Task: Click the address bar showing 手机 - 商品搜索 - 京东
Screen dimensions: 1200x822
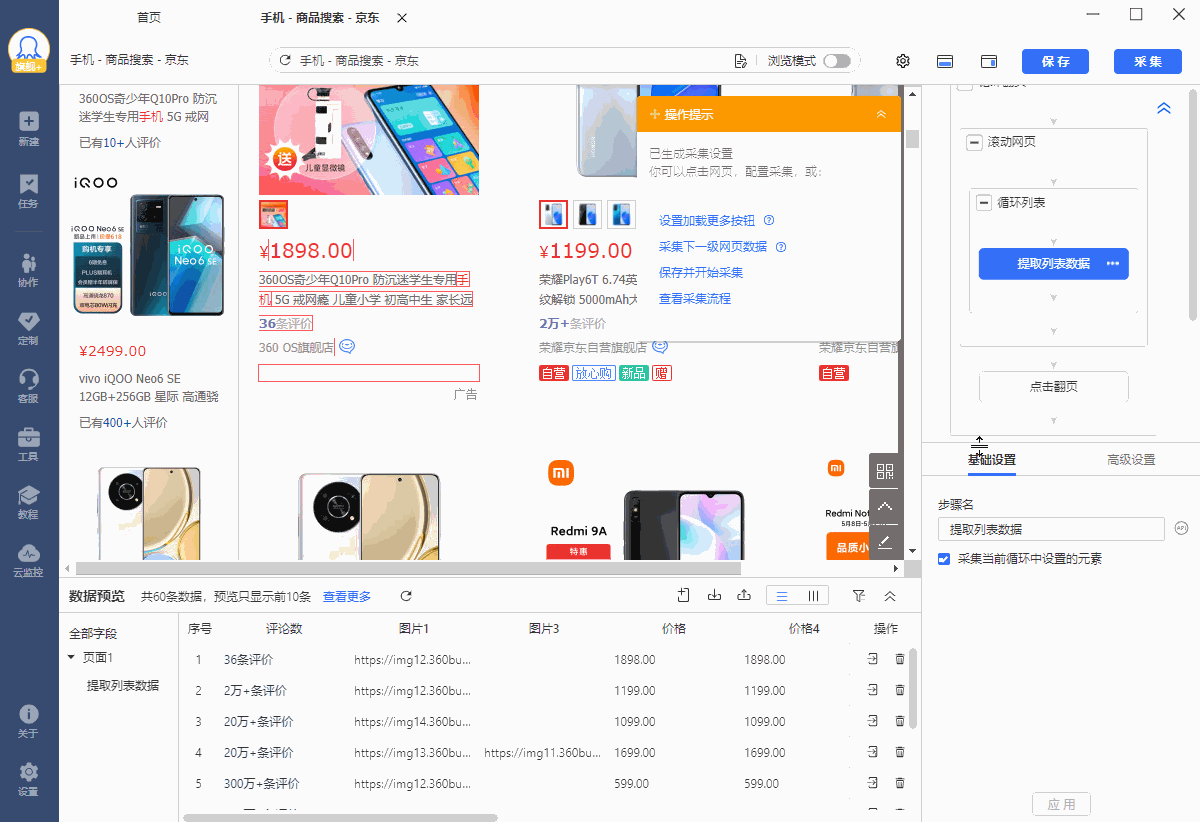Action: [564, 61]
